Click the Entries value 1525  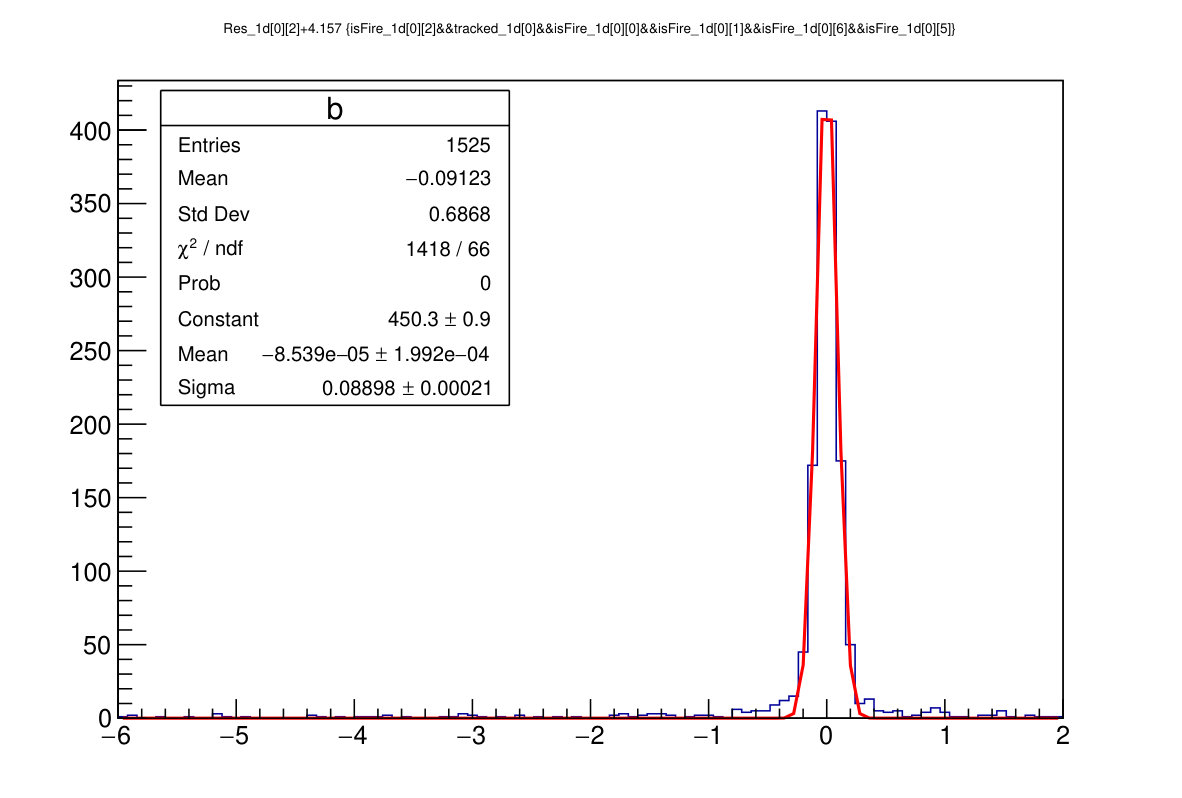(x=467, y=145)
